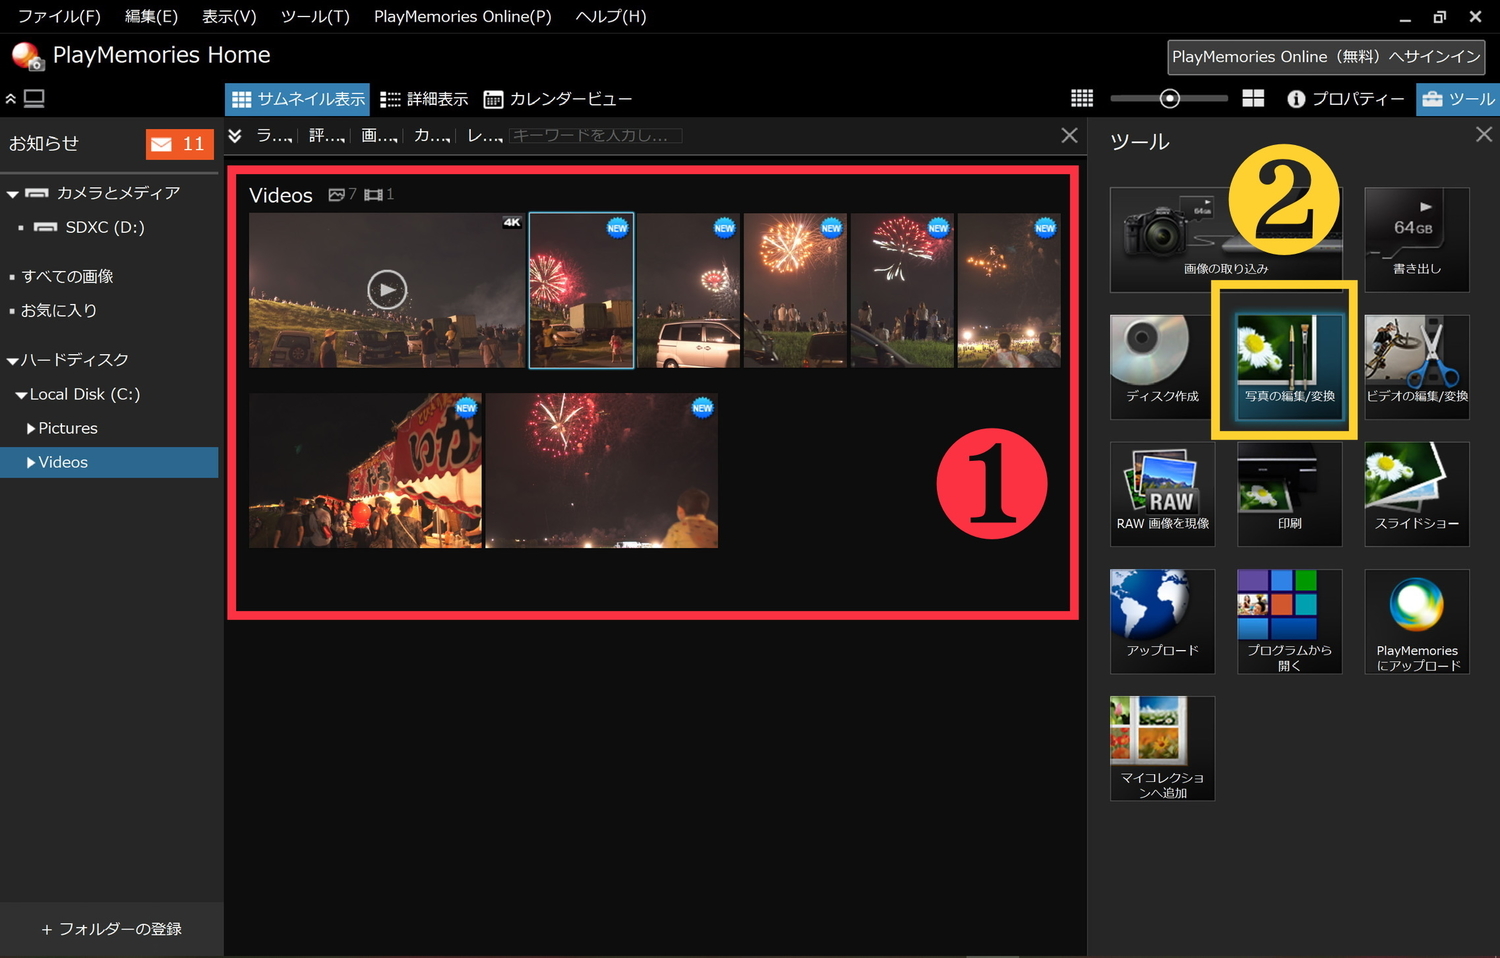Launch the ディスク作成 disc creation tool
The image size is (1500, 958).
tap(1162, 367)
